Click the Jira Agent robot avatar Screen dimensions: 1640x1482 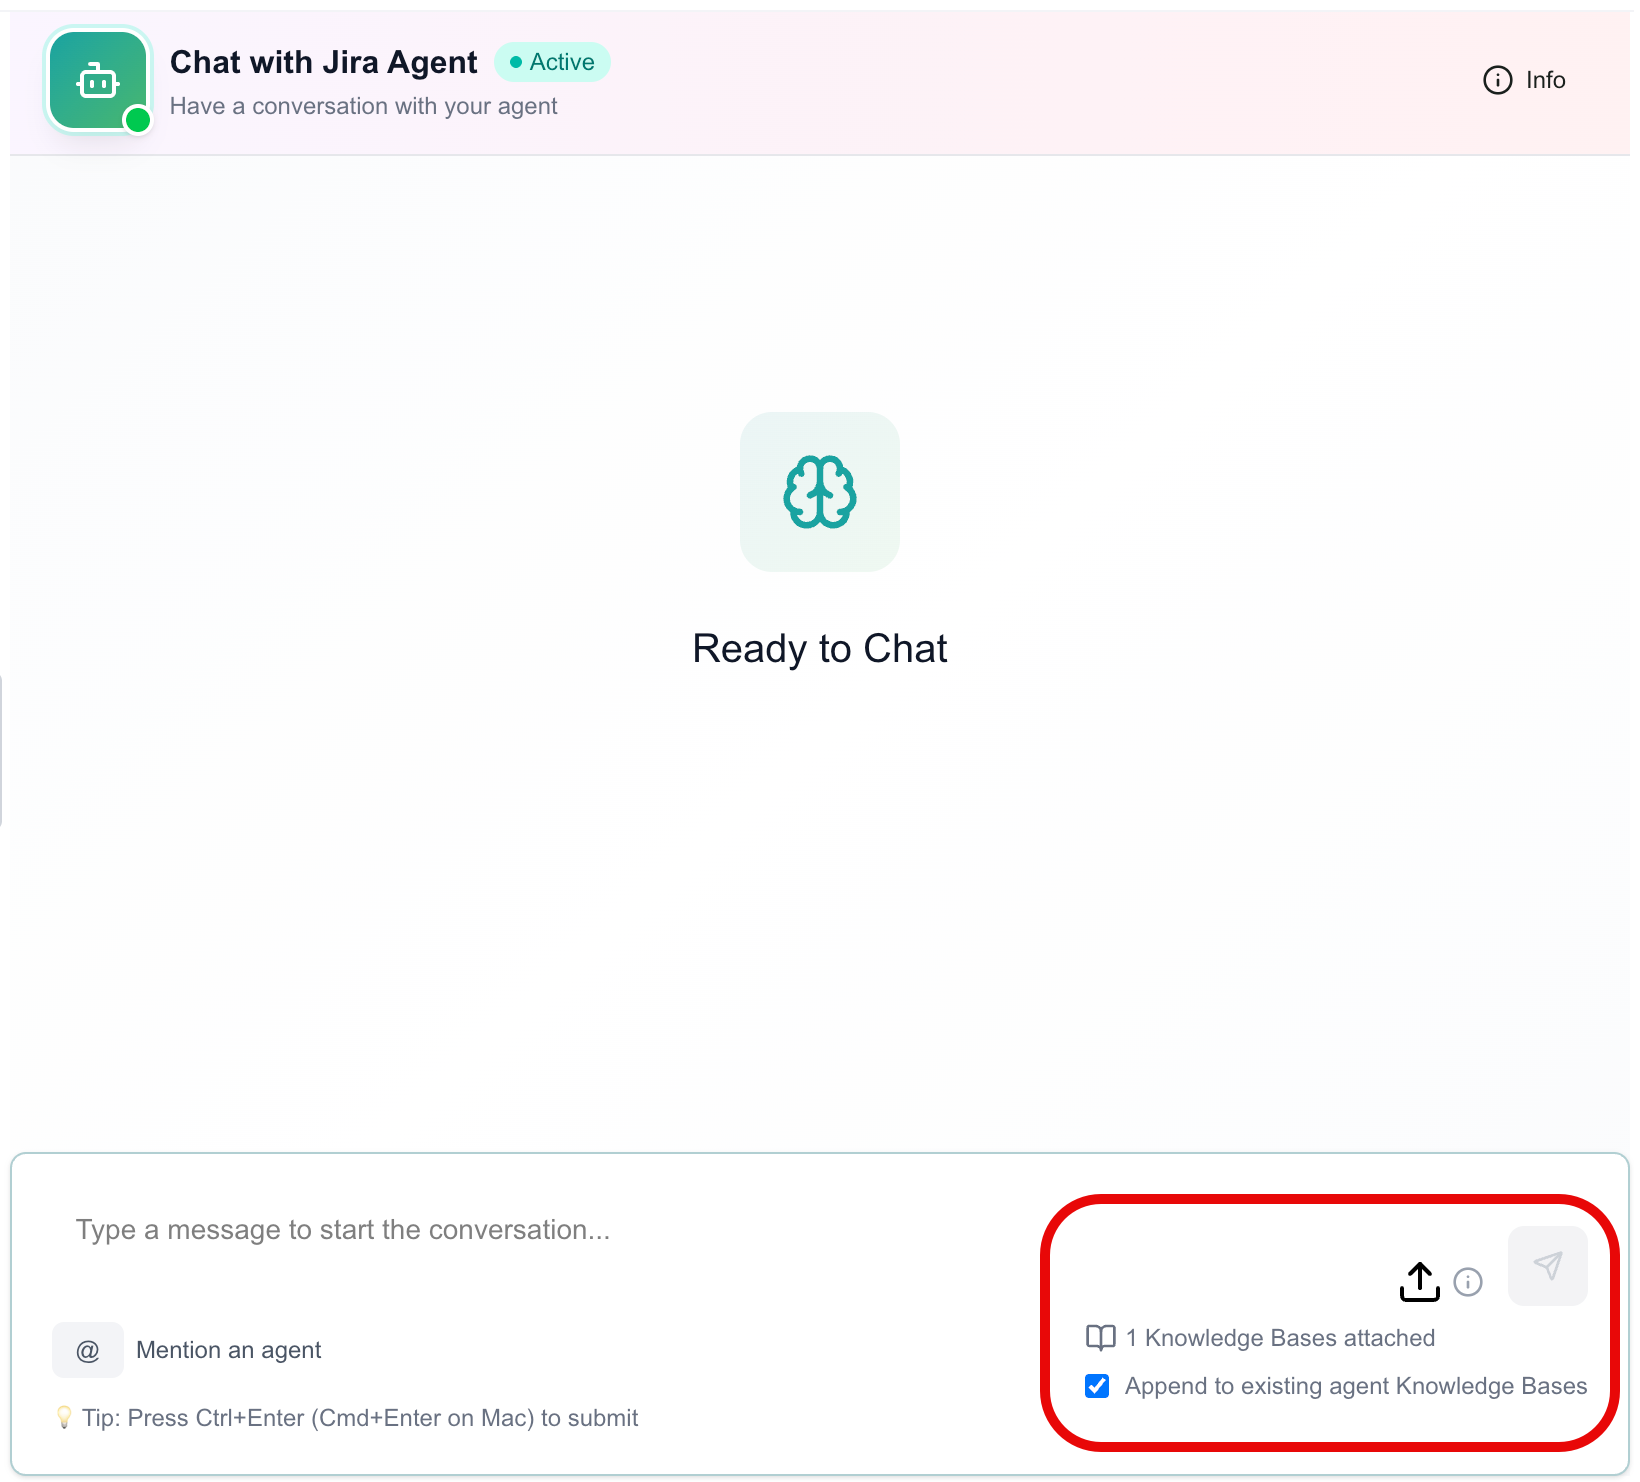[x=98, y=81]
